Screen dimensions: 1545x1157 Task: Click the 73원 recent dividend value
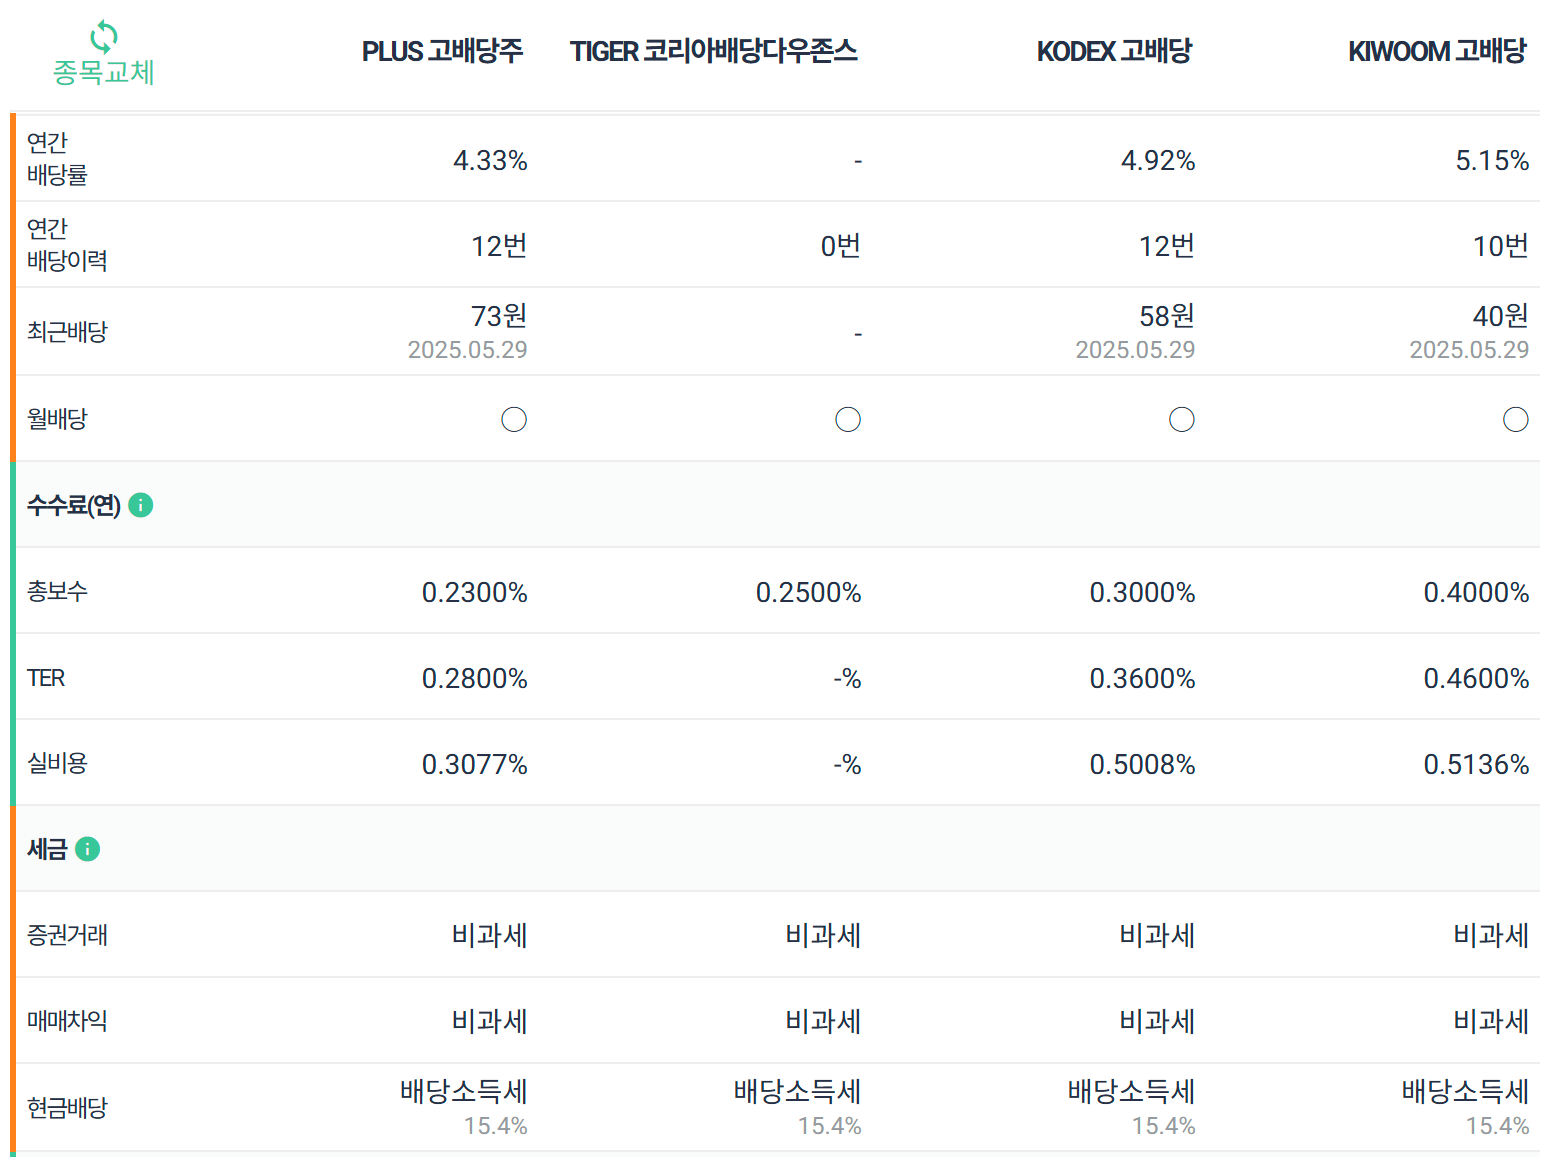pos(499,316)
